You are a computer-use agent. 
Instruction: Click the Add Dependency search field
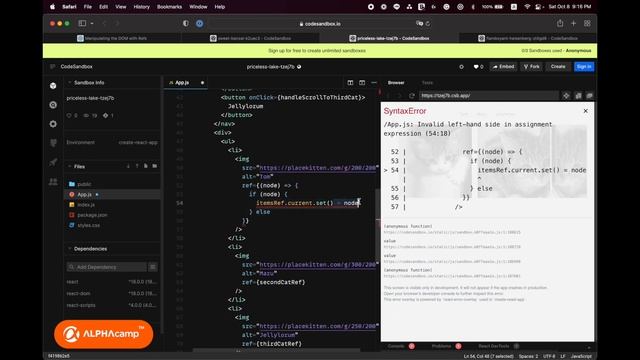click(x=107, y=267)
